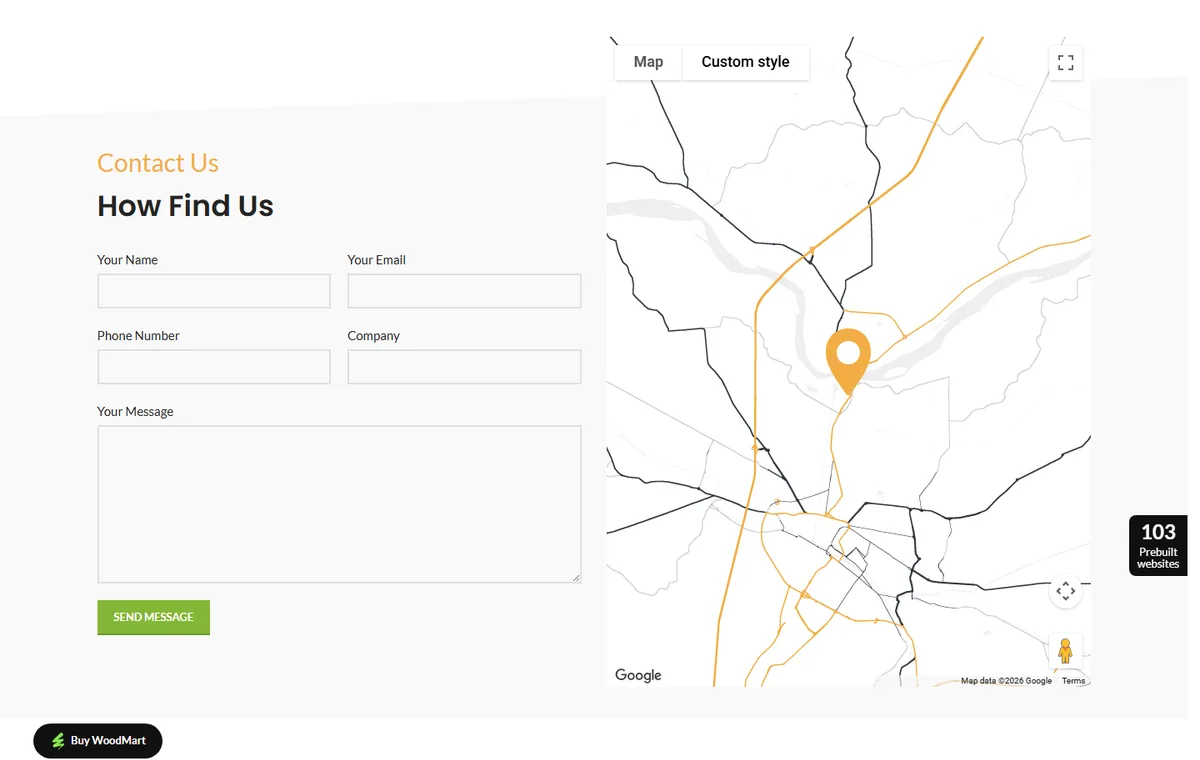Focus the Your Email input field
This screenshot has height=760, width=1200.
pyautogui.click(x=464, y=291)
